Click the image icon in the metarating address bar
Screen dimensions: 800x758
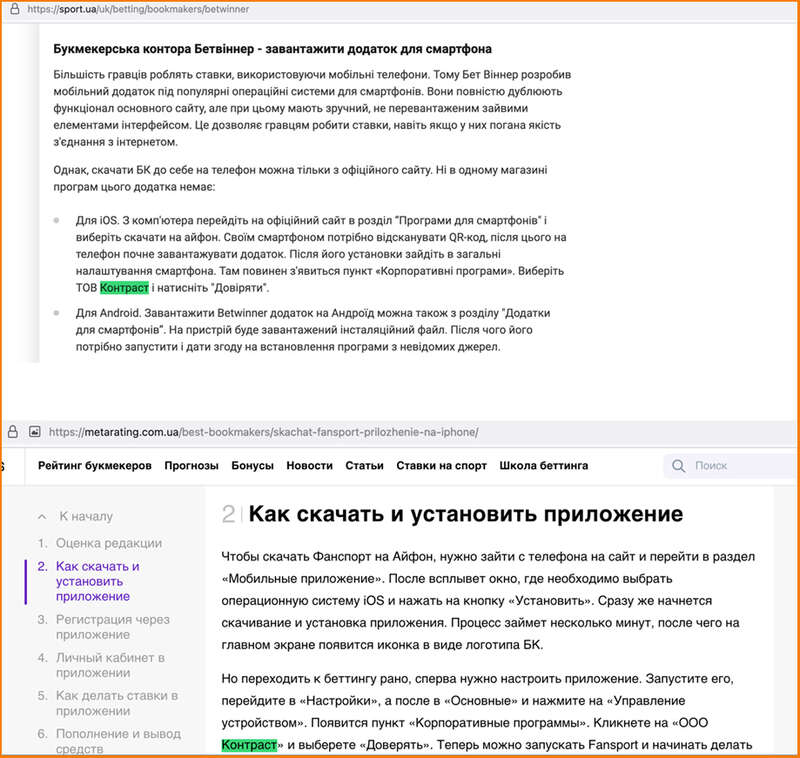pos(34,432)
